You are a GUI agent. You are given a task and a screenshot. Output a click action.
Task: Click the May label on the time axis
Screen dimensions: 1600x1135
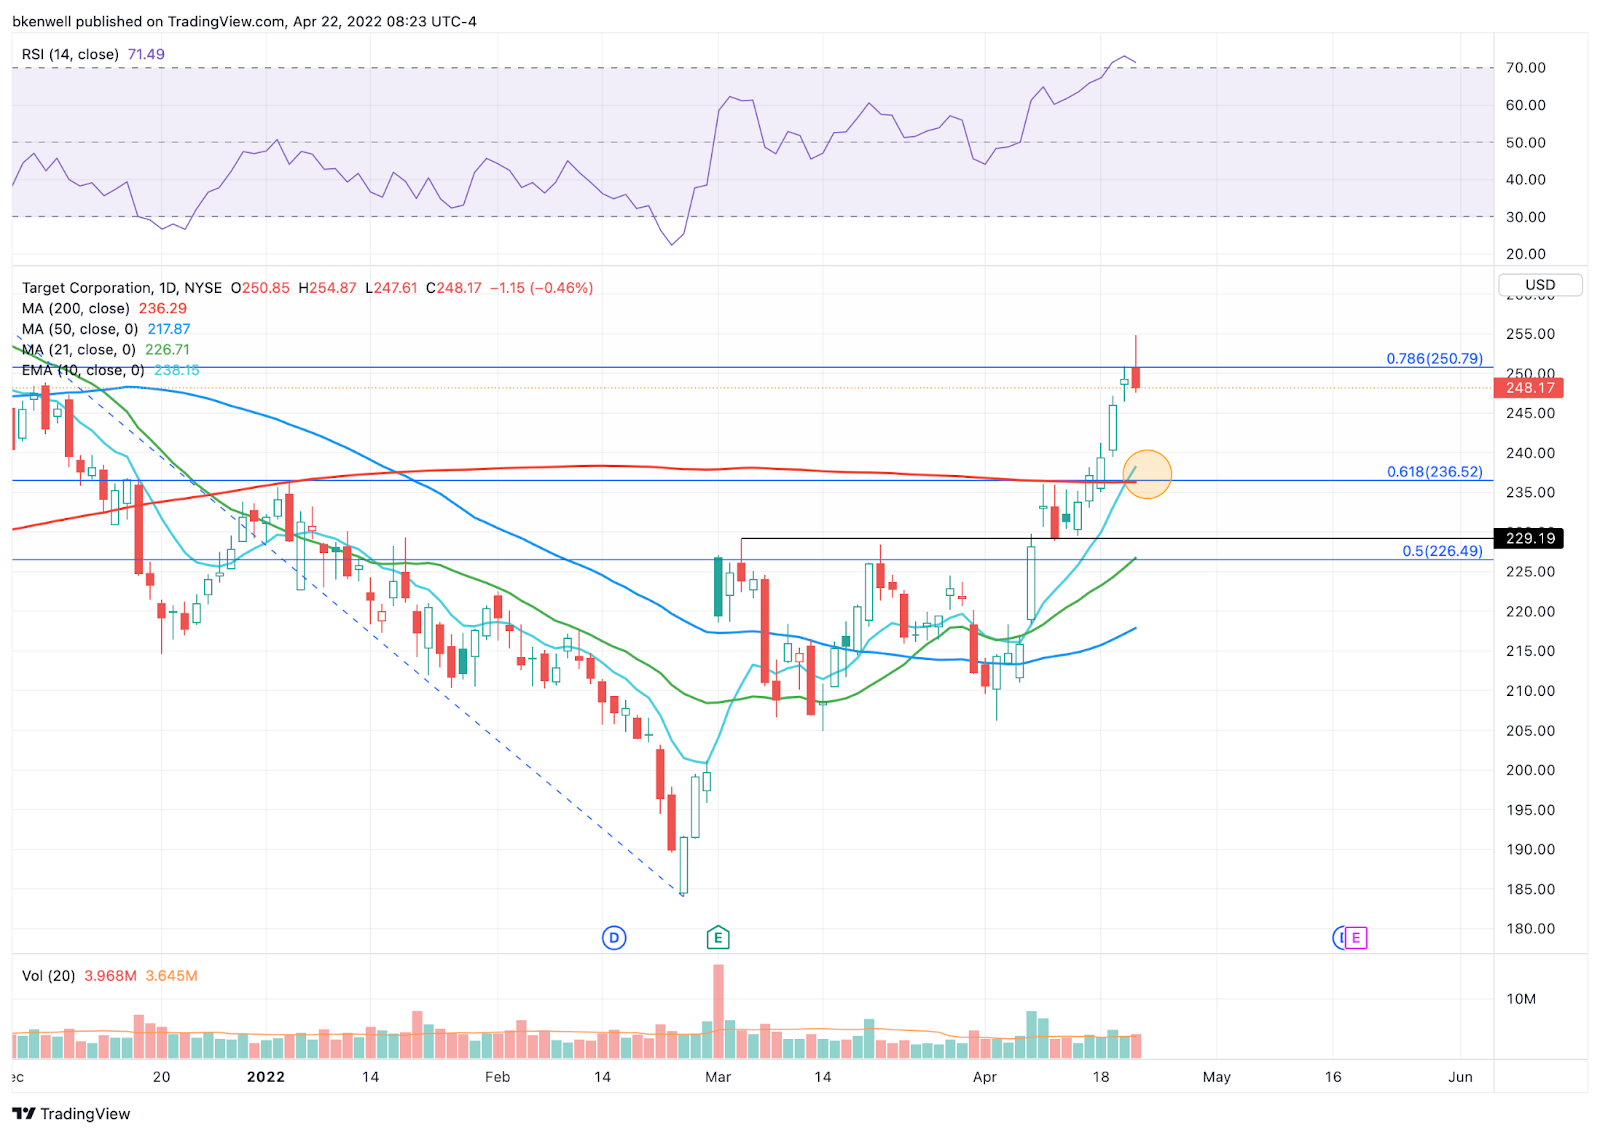point(1217,1077)
